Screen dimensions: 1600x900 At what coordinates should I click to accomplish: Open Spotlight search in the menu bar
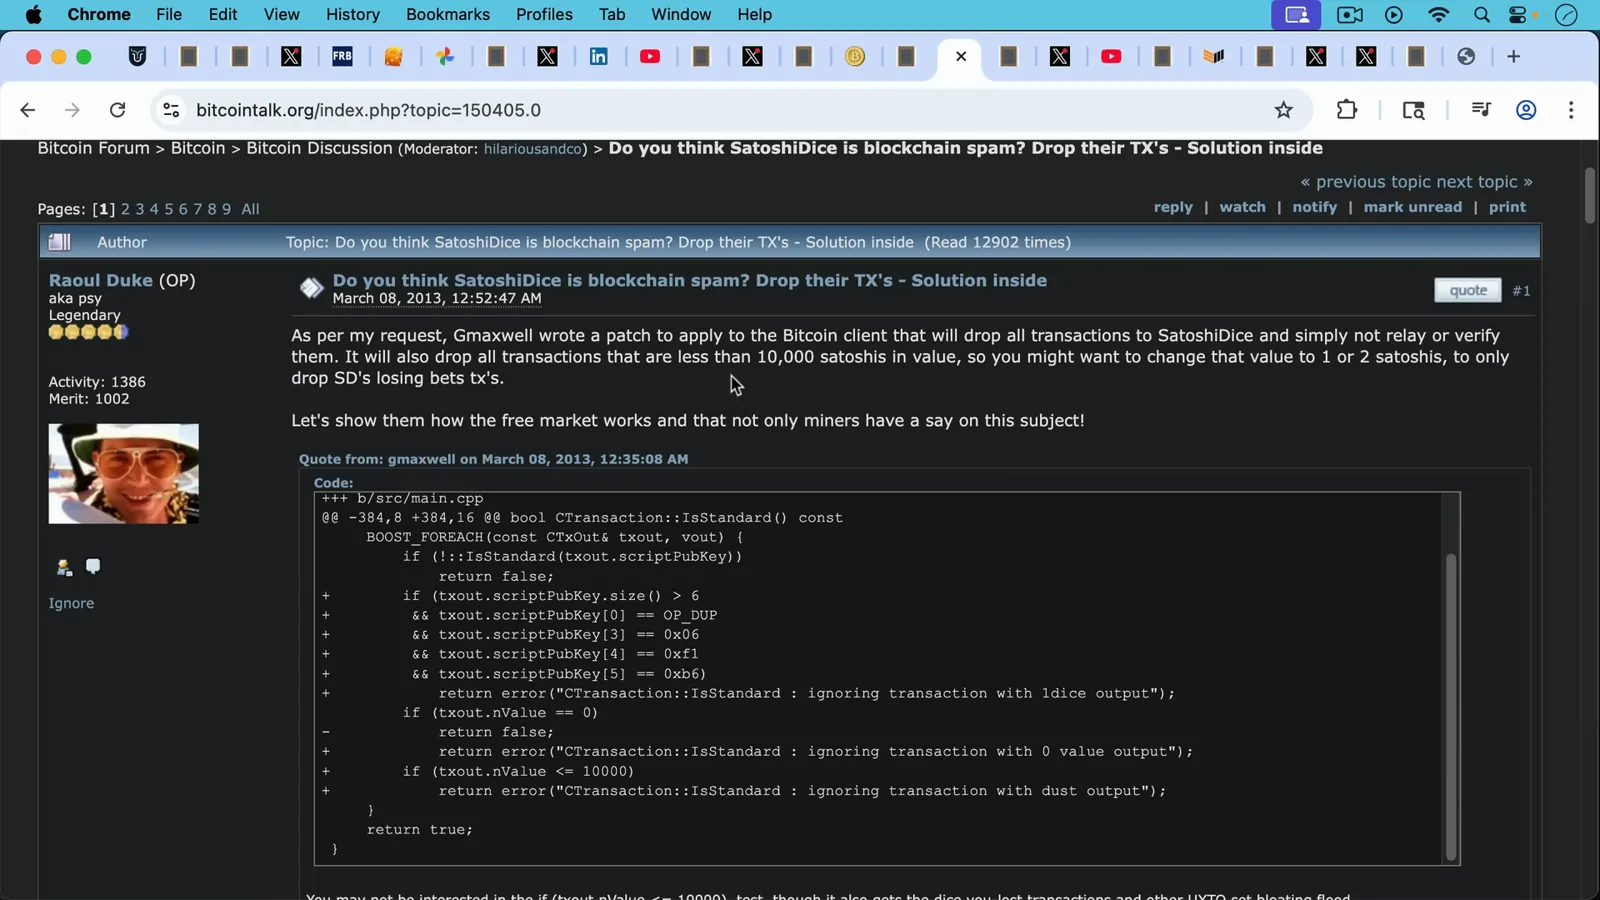(x=1482, y=14)
